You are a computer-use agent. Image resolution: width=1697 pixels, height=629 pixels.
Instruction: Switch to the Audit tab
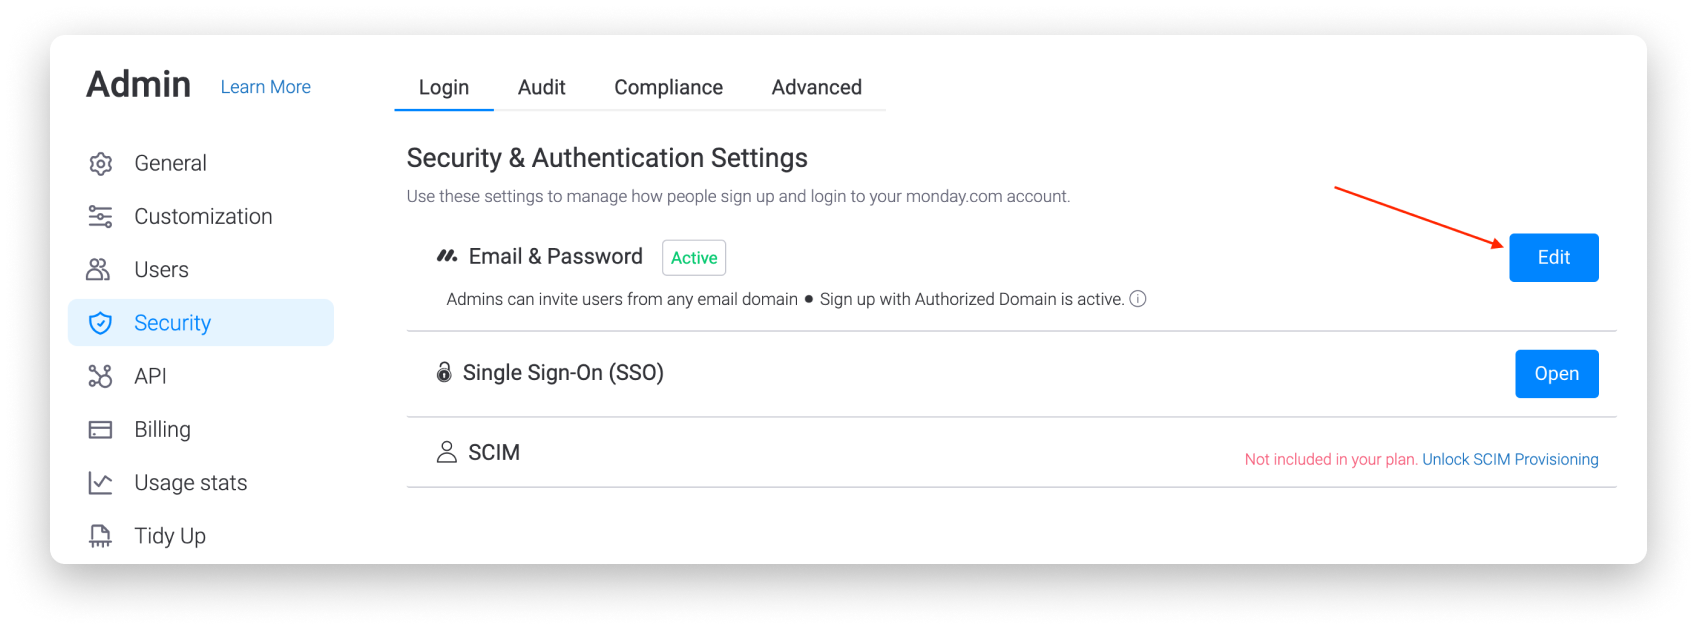(x=542, y=88)
